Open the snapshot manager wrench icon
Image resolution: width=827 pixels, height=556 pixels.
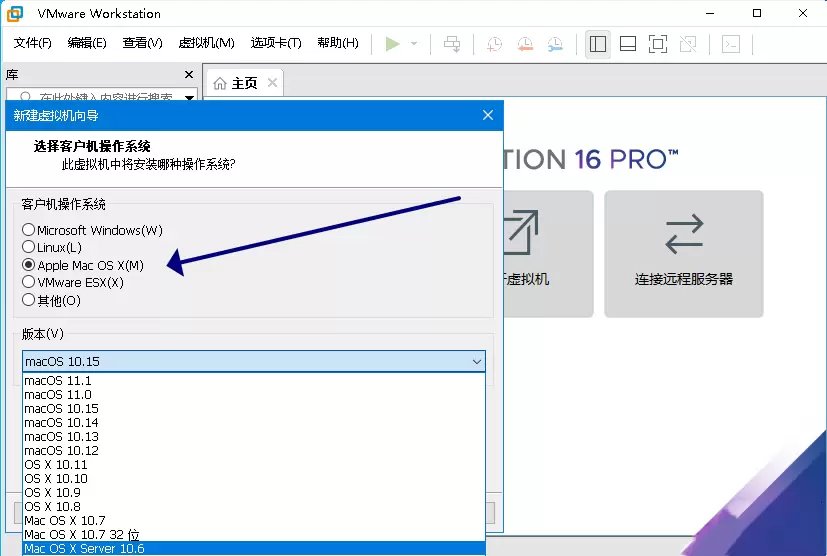pos(555,44)
